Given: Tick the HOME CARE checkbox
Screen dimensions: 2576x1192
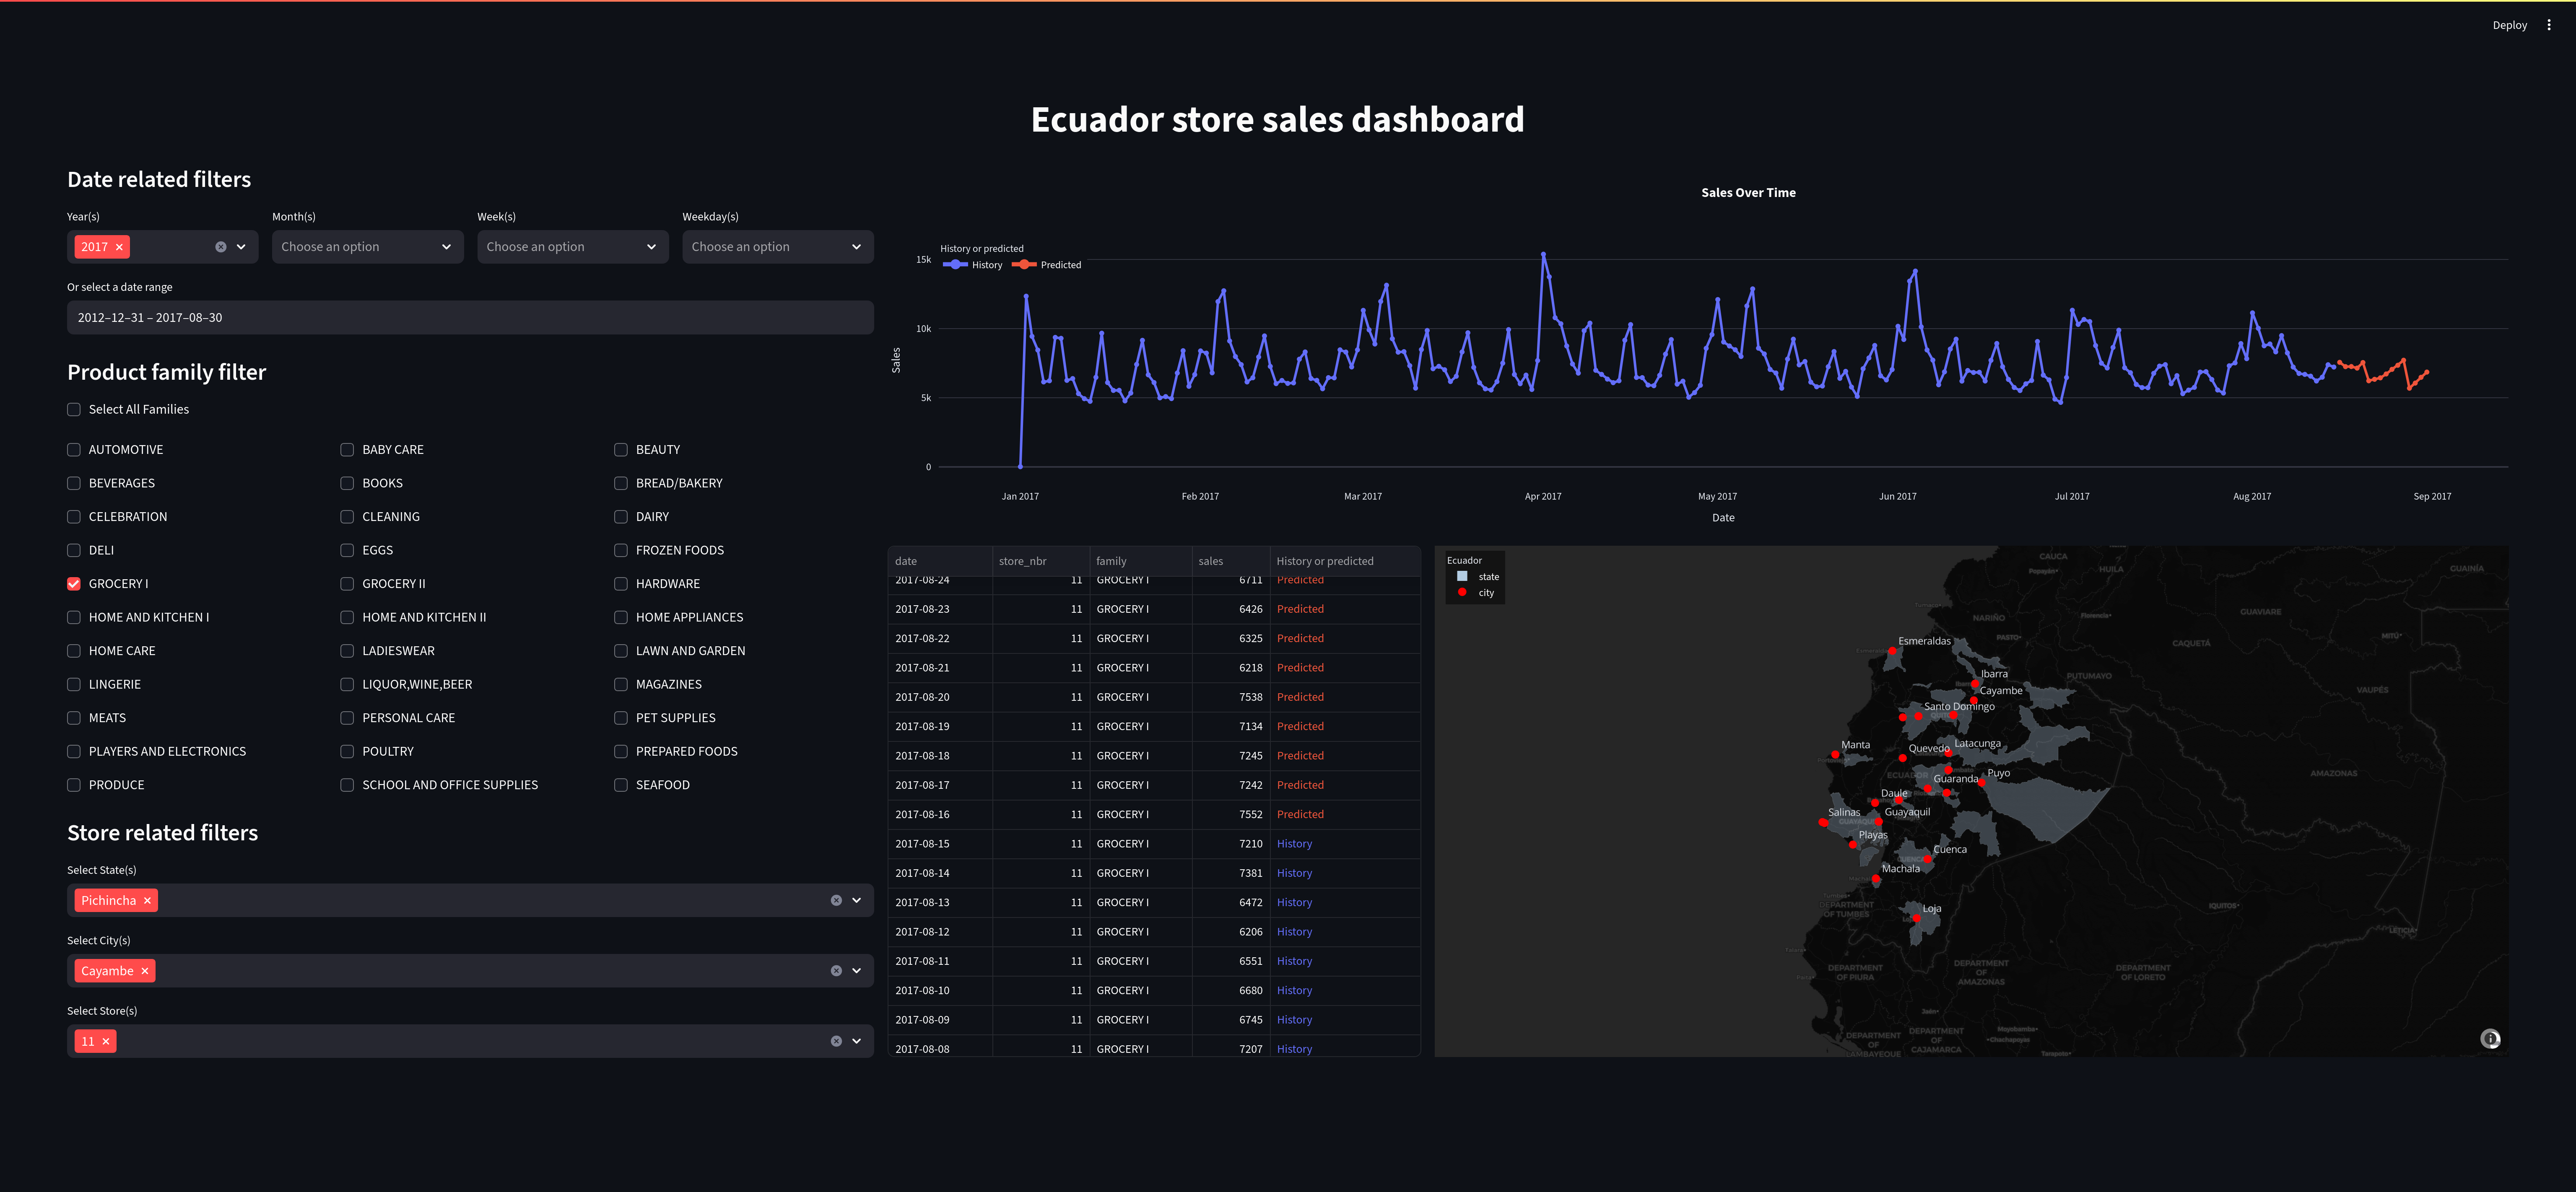Looking at the screenshot, I should coord(74,651).
